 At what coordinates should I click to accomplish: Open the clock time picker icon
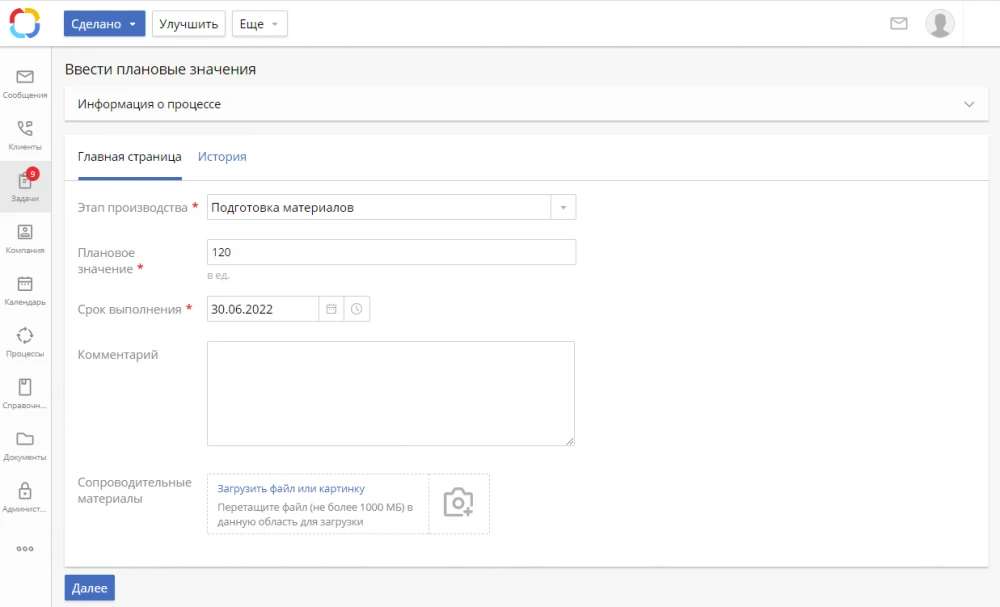pos(357,310)
